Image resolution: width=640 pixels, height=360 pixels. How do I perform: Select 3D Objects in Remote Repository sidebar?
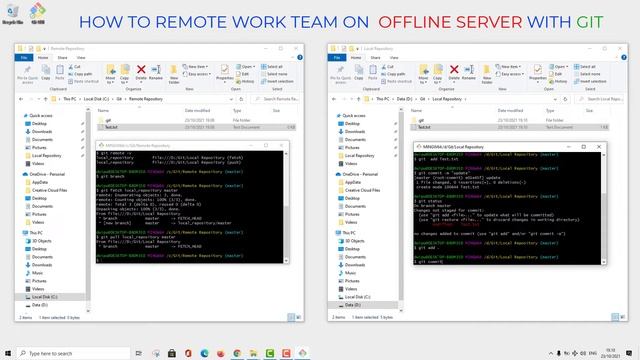(41, 241)
